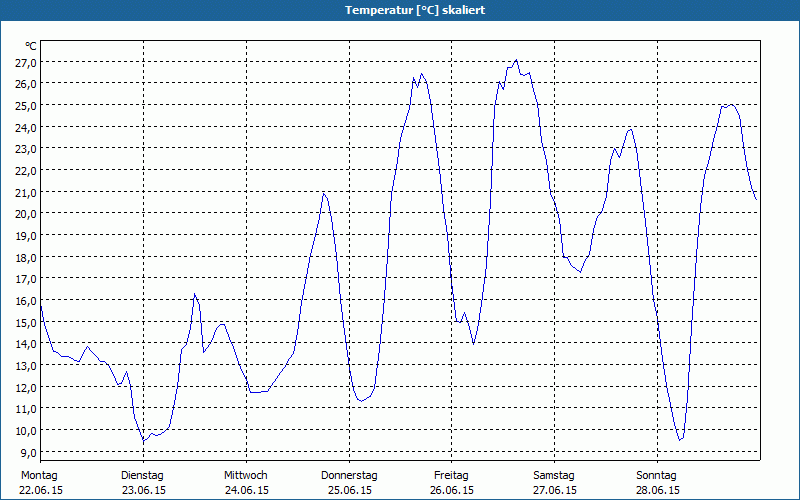Select the 9,0 label at the axis bottom
The image size is (800, 500).
tap(27, 452)
